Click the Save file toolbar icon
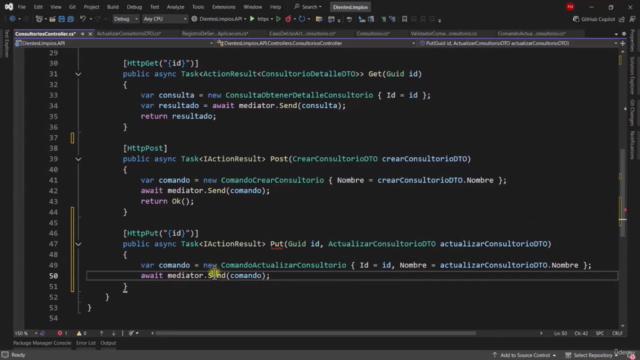 [61, 19]
